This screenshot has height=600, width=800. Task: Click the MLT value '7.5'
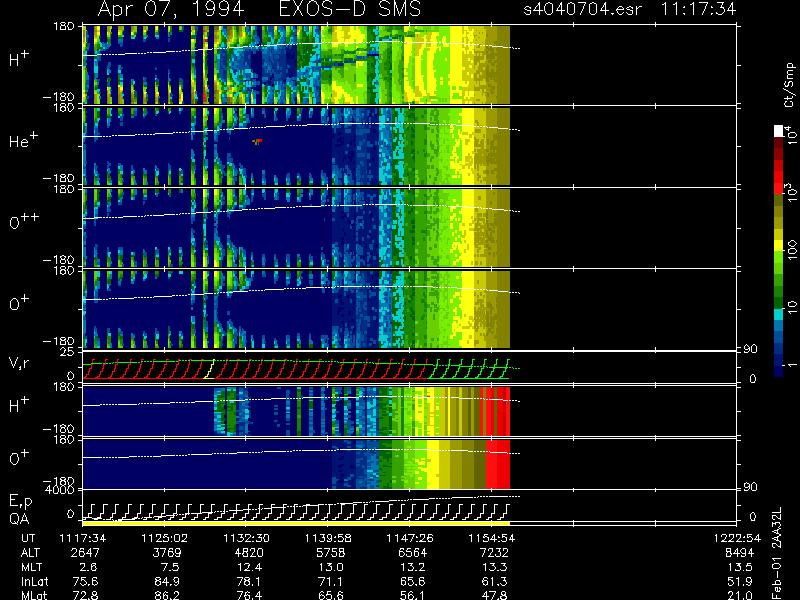tap(171, 567)
